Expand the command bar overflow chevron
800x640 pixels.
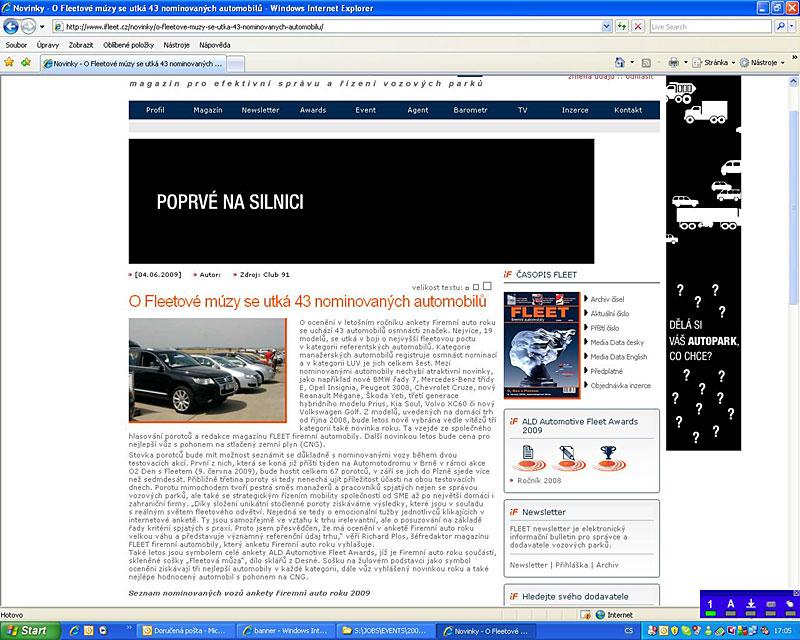tap(794, 57)
